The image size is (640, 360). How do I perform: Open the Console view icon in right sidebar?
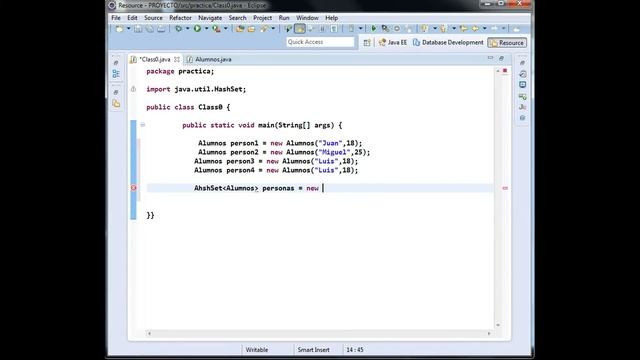(522, 85)
